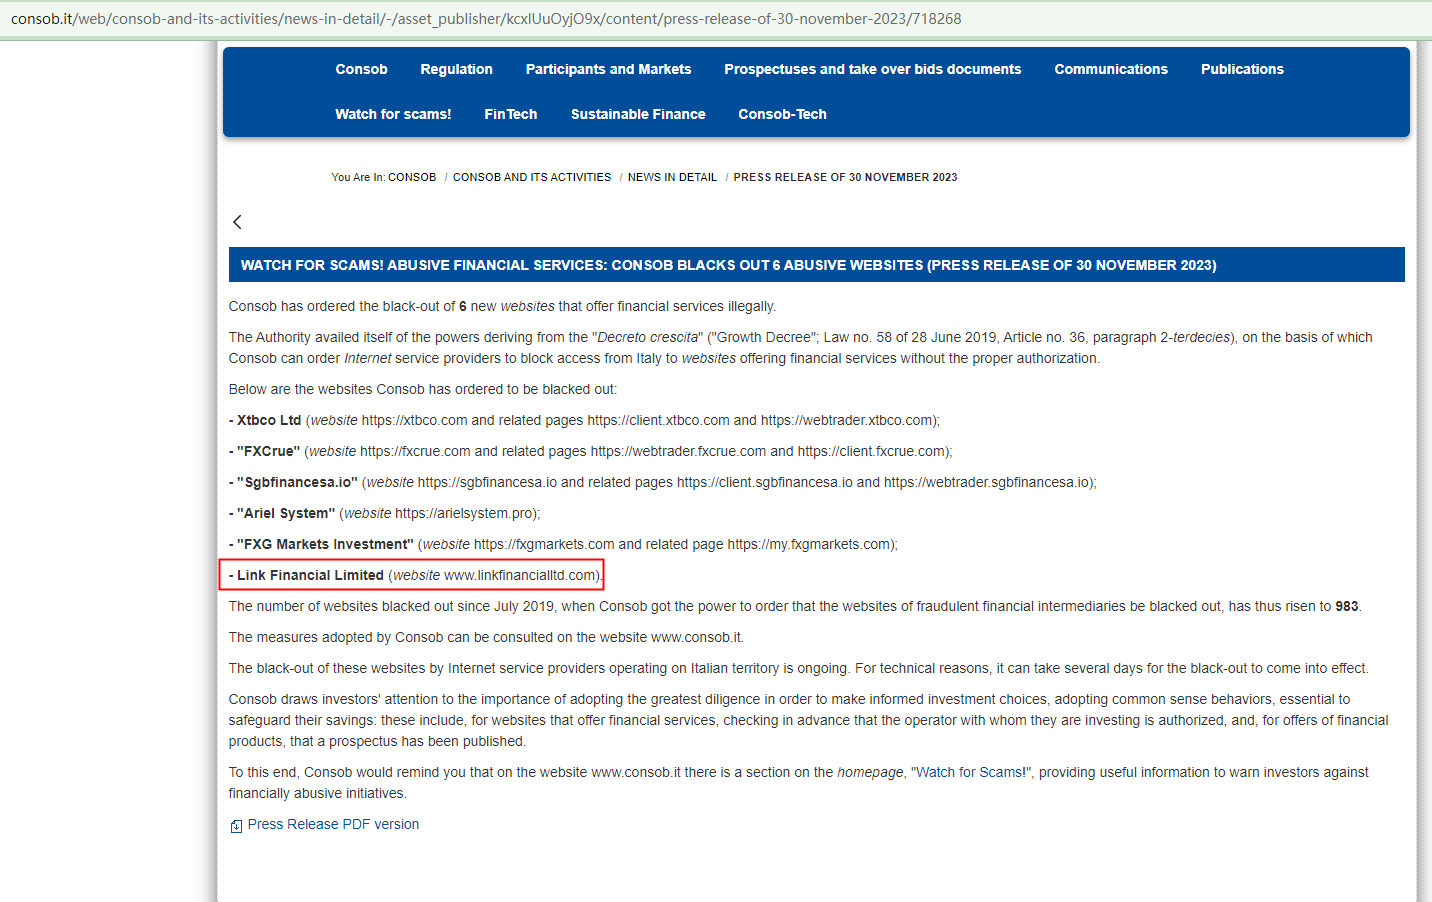Click the https://webtrader.sgbfinancesa.io address text
Viewport: 1432px width, 902px height.
[987, 482]
